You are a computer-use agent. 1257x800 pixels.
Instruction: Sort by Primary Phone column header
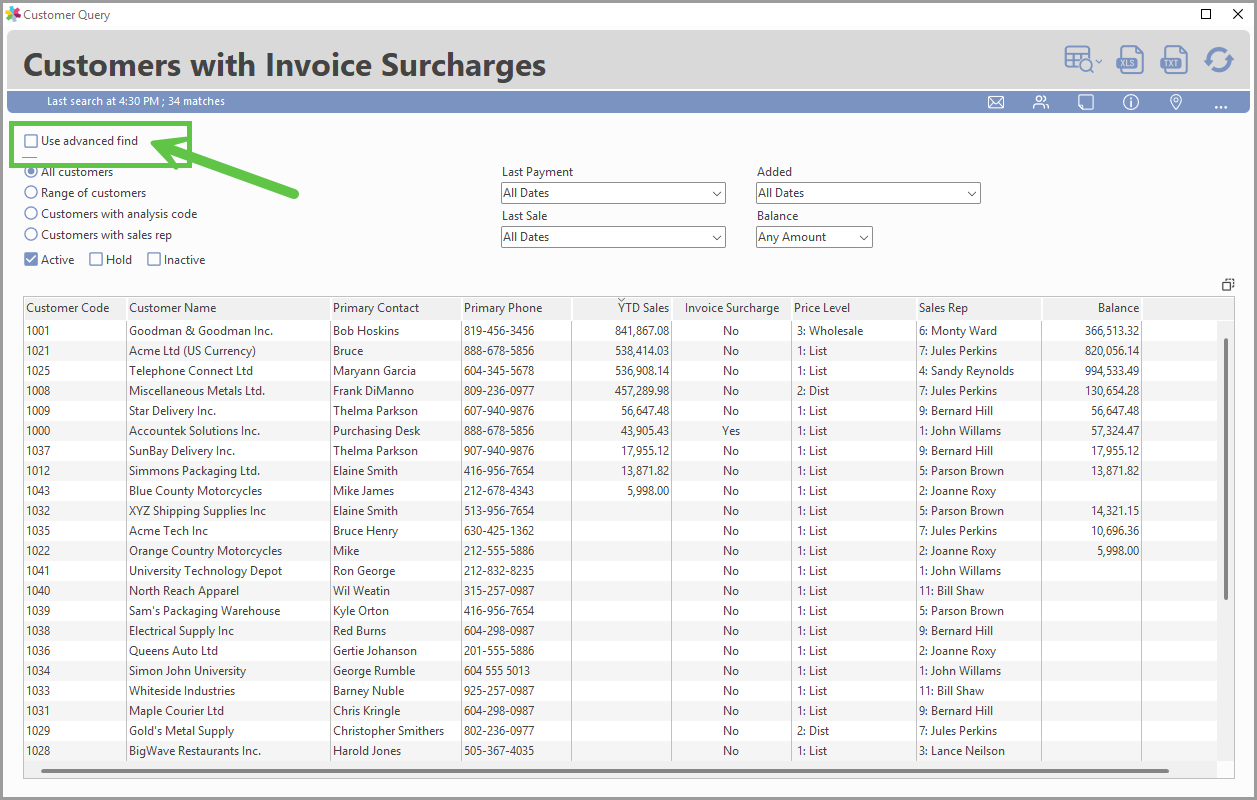pyautogui.click(x=516, y=308)
